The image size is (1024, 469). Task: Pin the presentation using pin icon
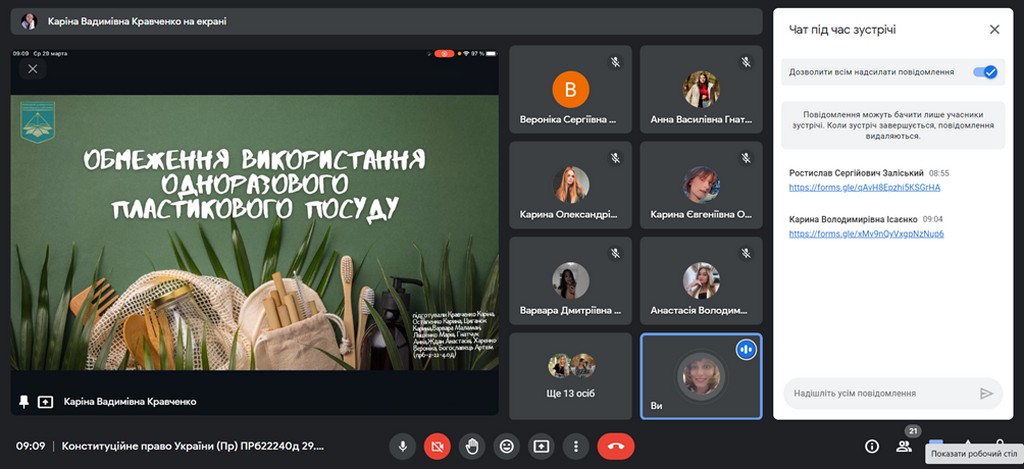pyautogui.click(x=24, y=401)
